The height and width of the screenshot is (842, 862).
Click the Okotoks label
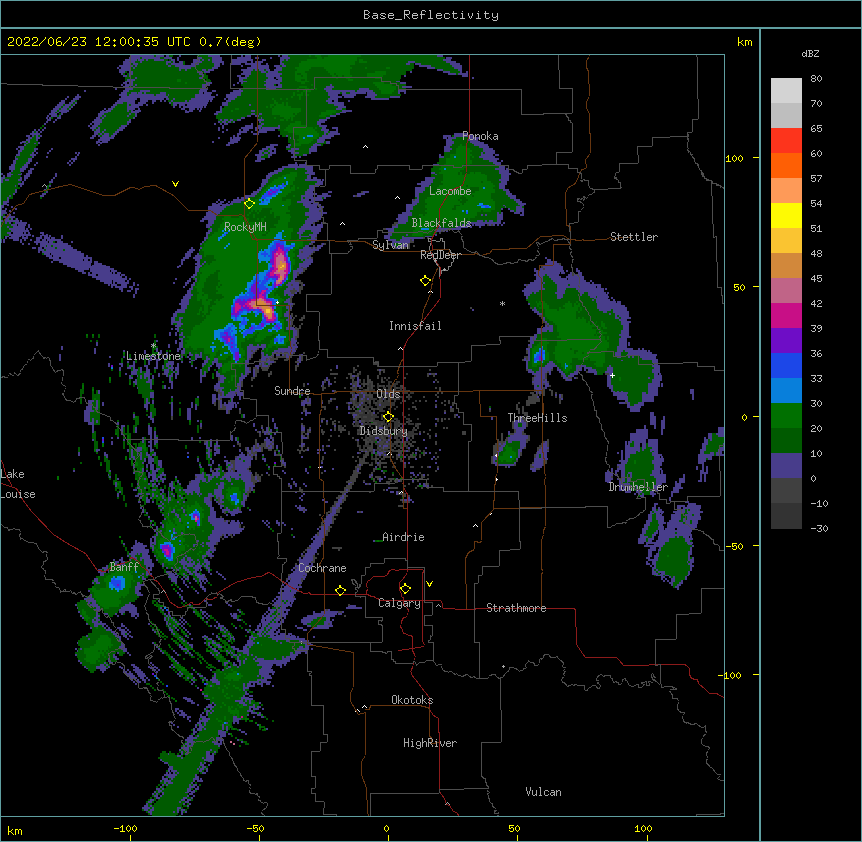412,700
